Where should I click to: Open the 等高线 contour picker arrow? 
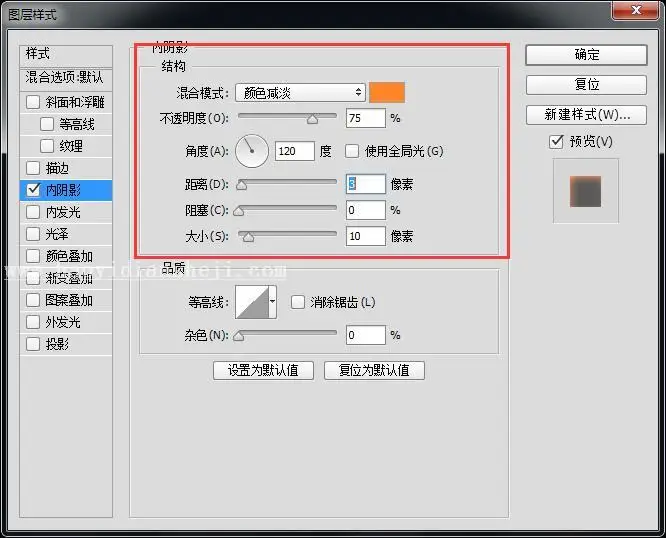(x=273, y=302)
